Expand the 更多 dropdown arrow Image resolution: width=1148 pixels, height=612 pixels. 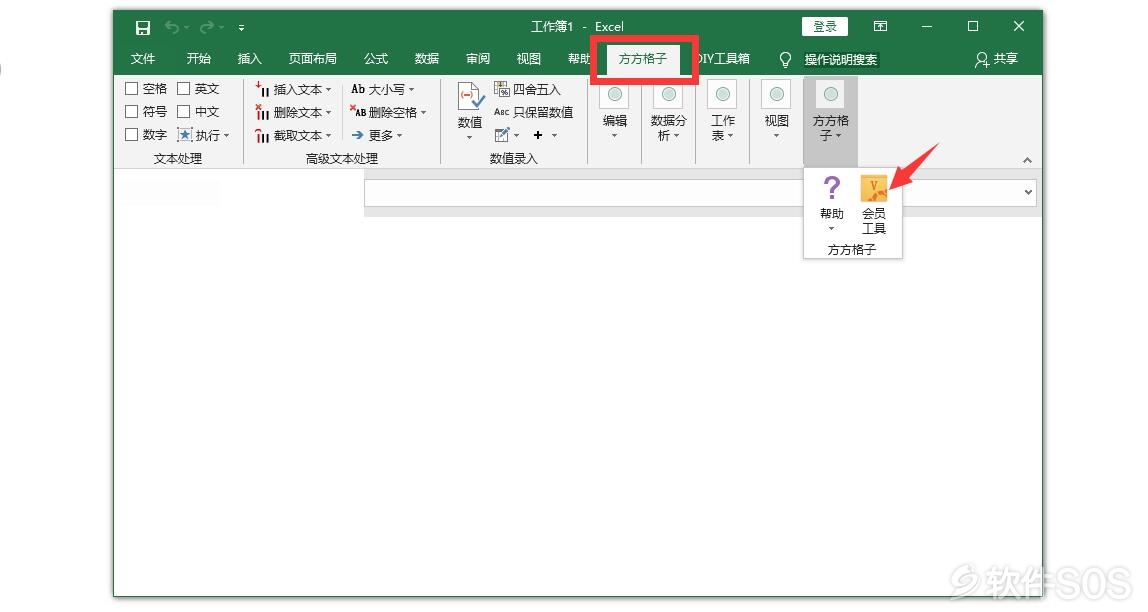(x=399, y=135)
